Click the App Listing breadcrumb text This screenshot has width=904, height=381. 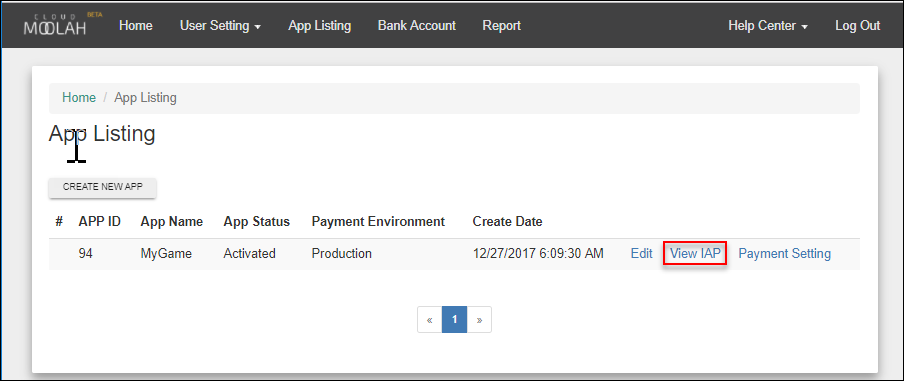click(x=145, y=98)
